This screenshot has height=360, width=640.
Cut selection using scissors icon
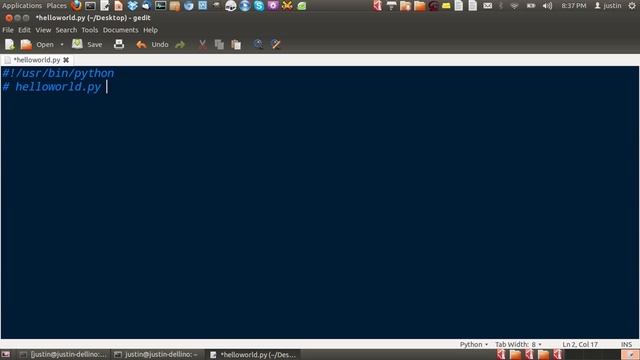pos(202,44)
